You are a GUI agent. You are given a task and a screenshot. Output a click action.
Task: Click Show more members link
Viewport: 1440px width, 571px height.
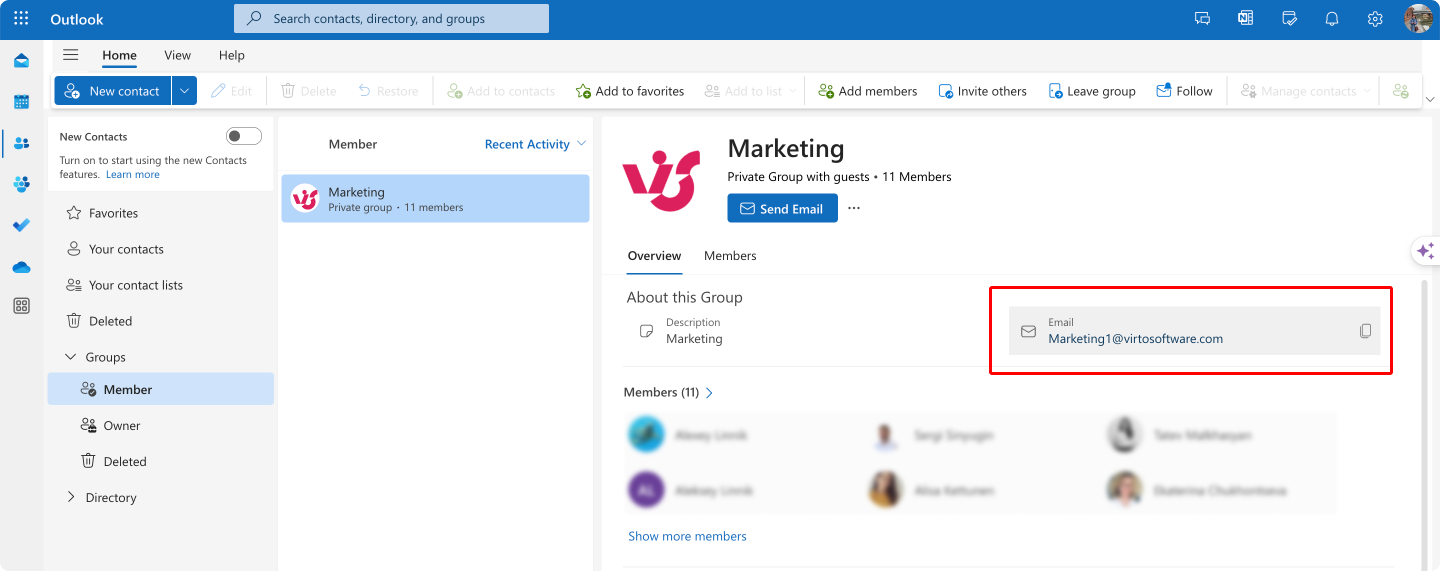click(x=687, y=536)
